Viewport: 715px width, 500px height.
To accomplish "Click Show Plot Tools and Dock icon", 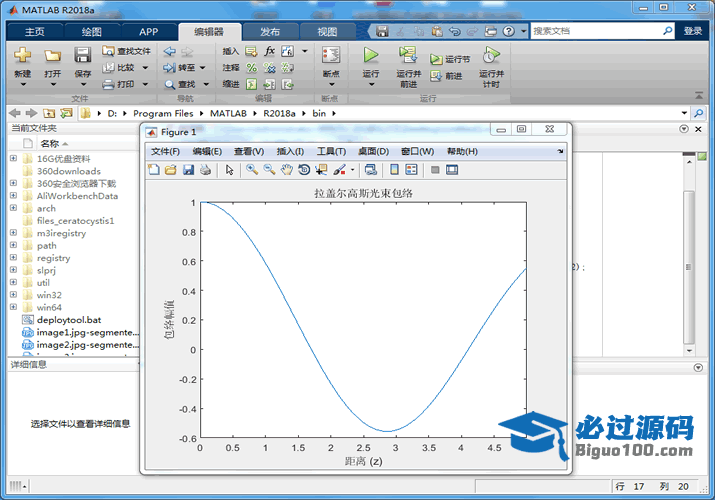I will 452,170.
